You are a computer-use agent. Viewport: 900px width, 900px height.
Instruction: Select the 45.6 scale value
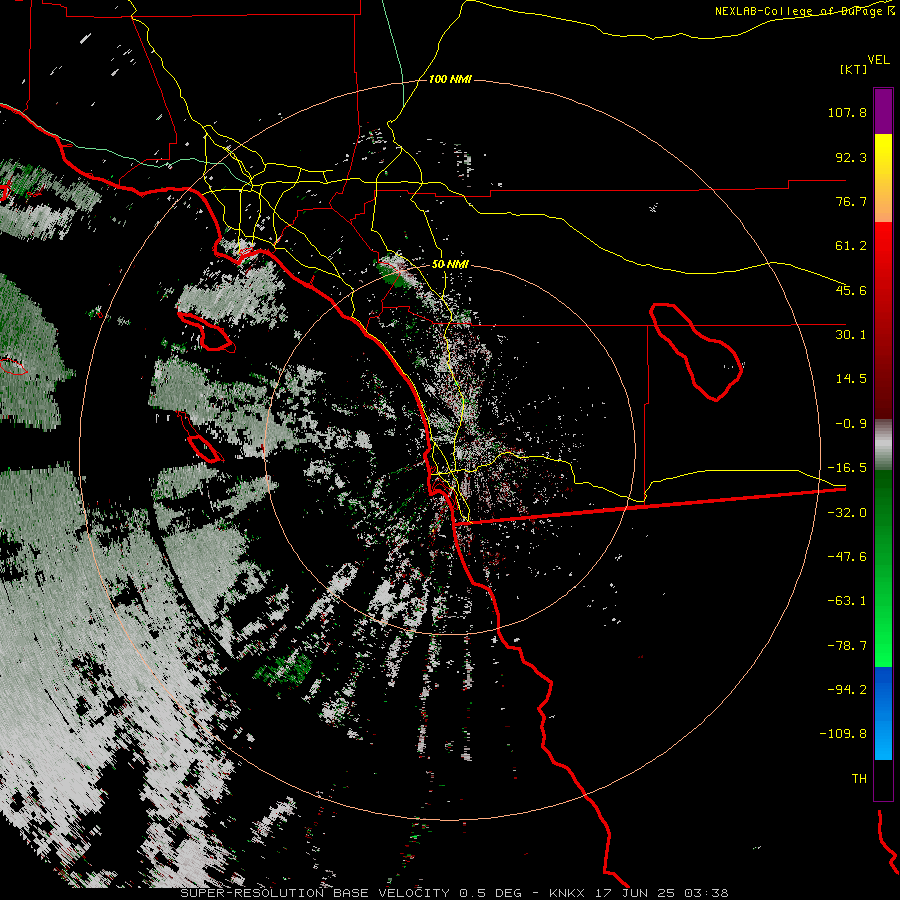pyautogui.click(x=851, y=290)
